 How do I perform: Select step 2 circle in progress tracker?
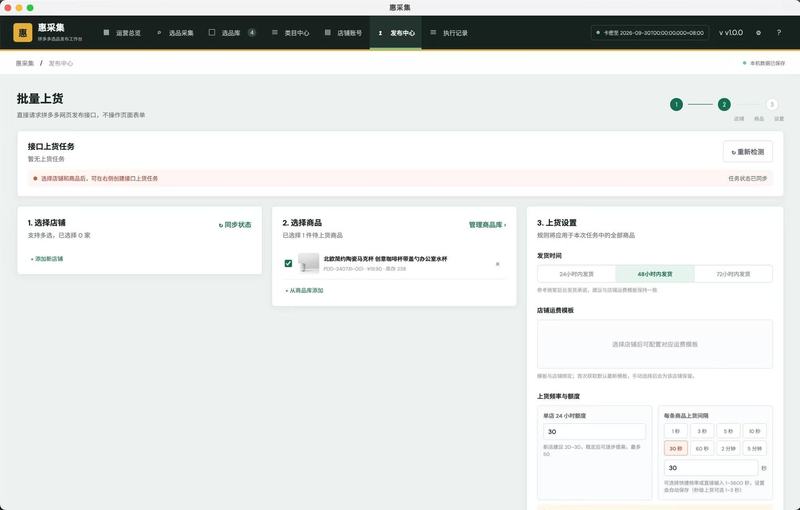[724, 105]
